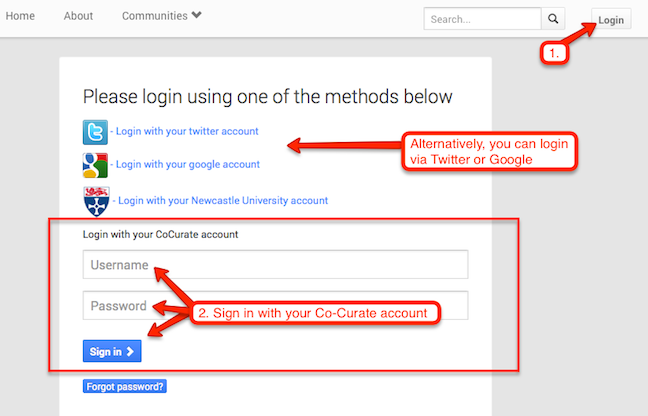Go to the Home menu item
Viewport: 648px width, 416px height.
click(20, 16)
